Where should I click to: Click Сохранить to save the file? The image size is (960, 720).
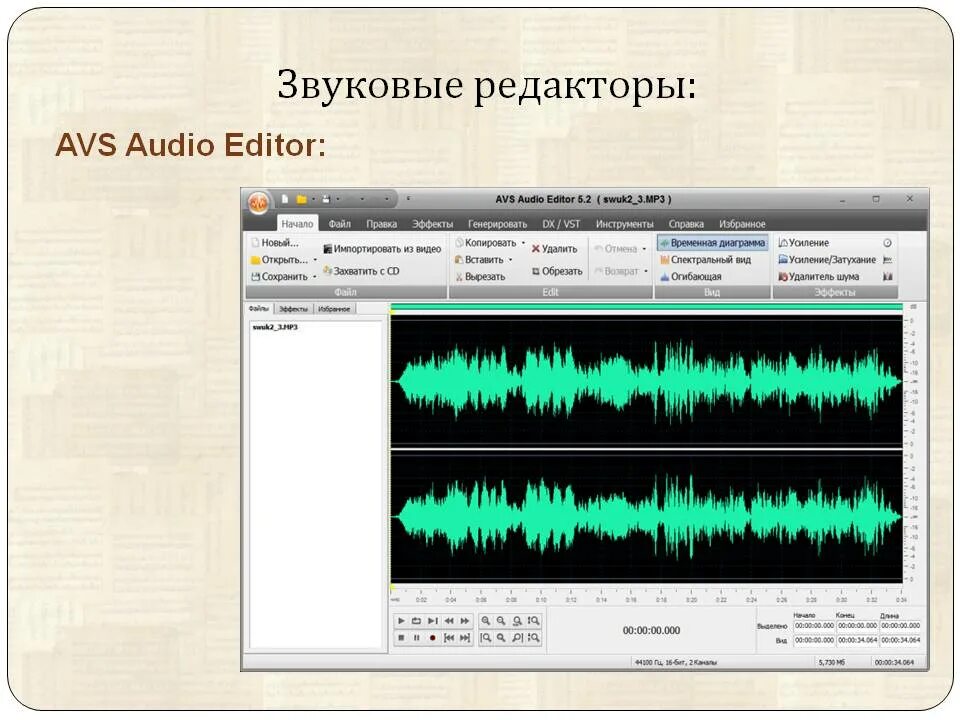click(x=279, y=277)
